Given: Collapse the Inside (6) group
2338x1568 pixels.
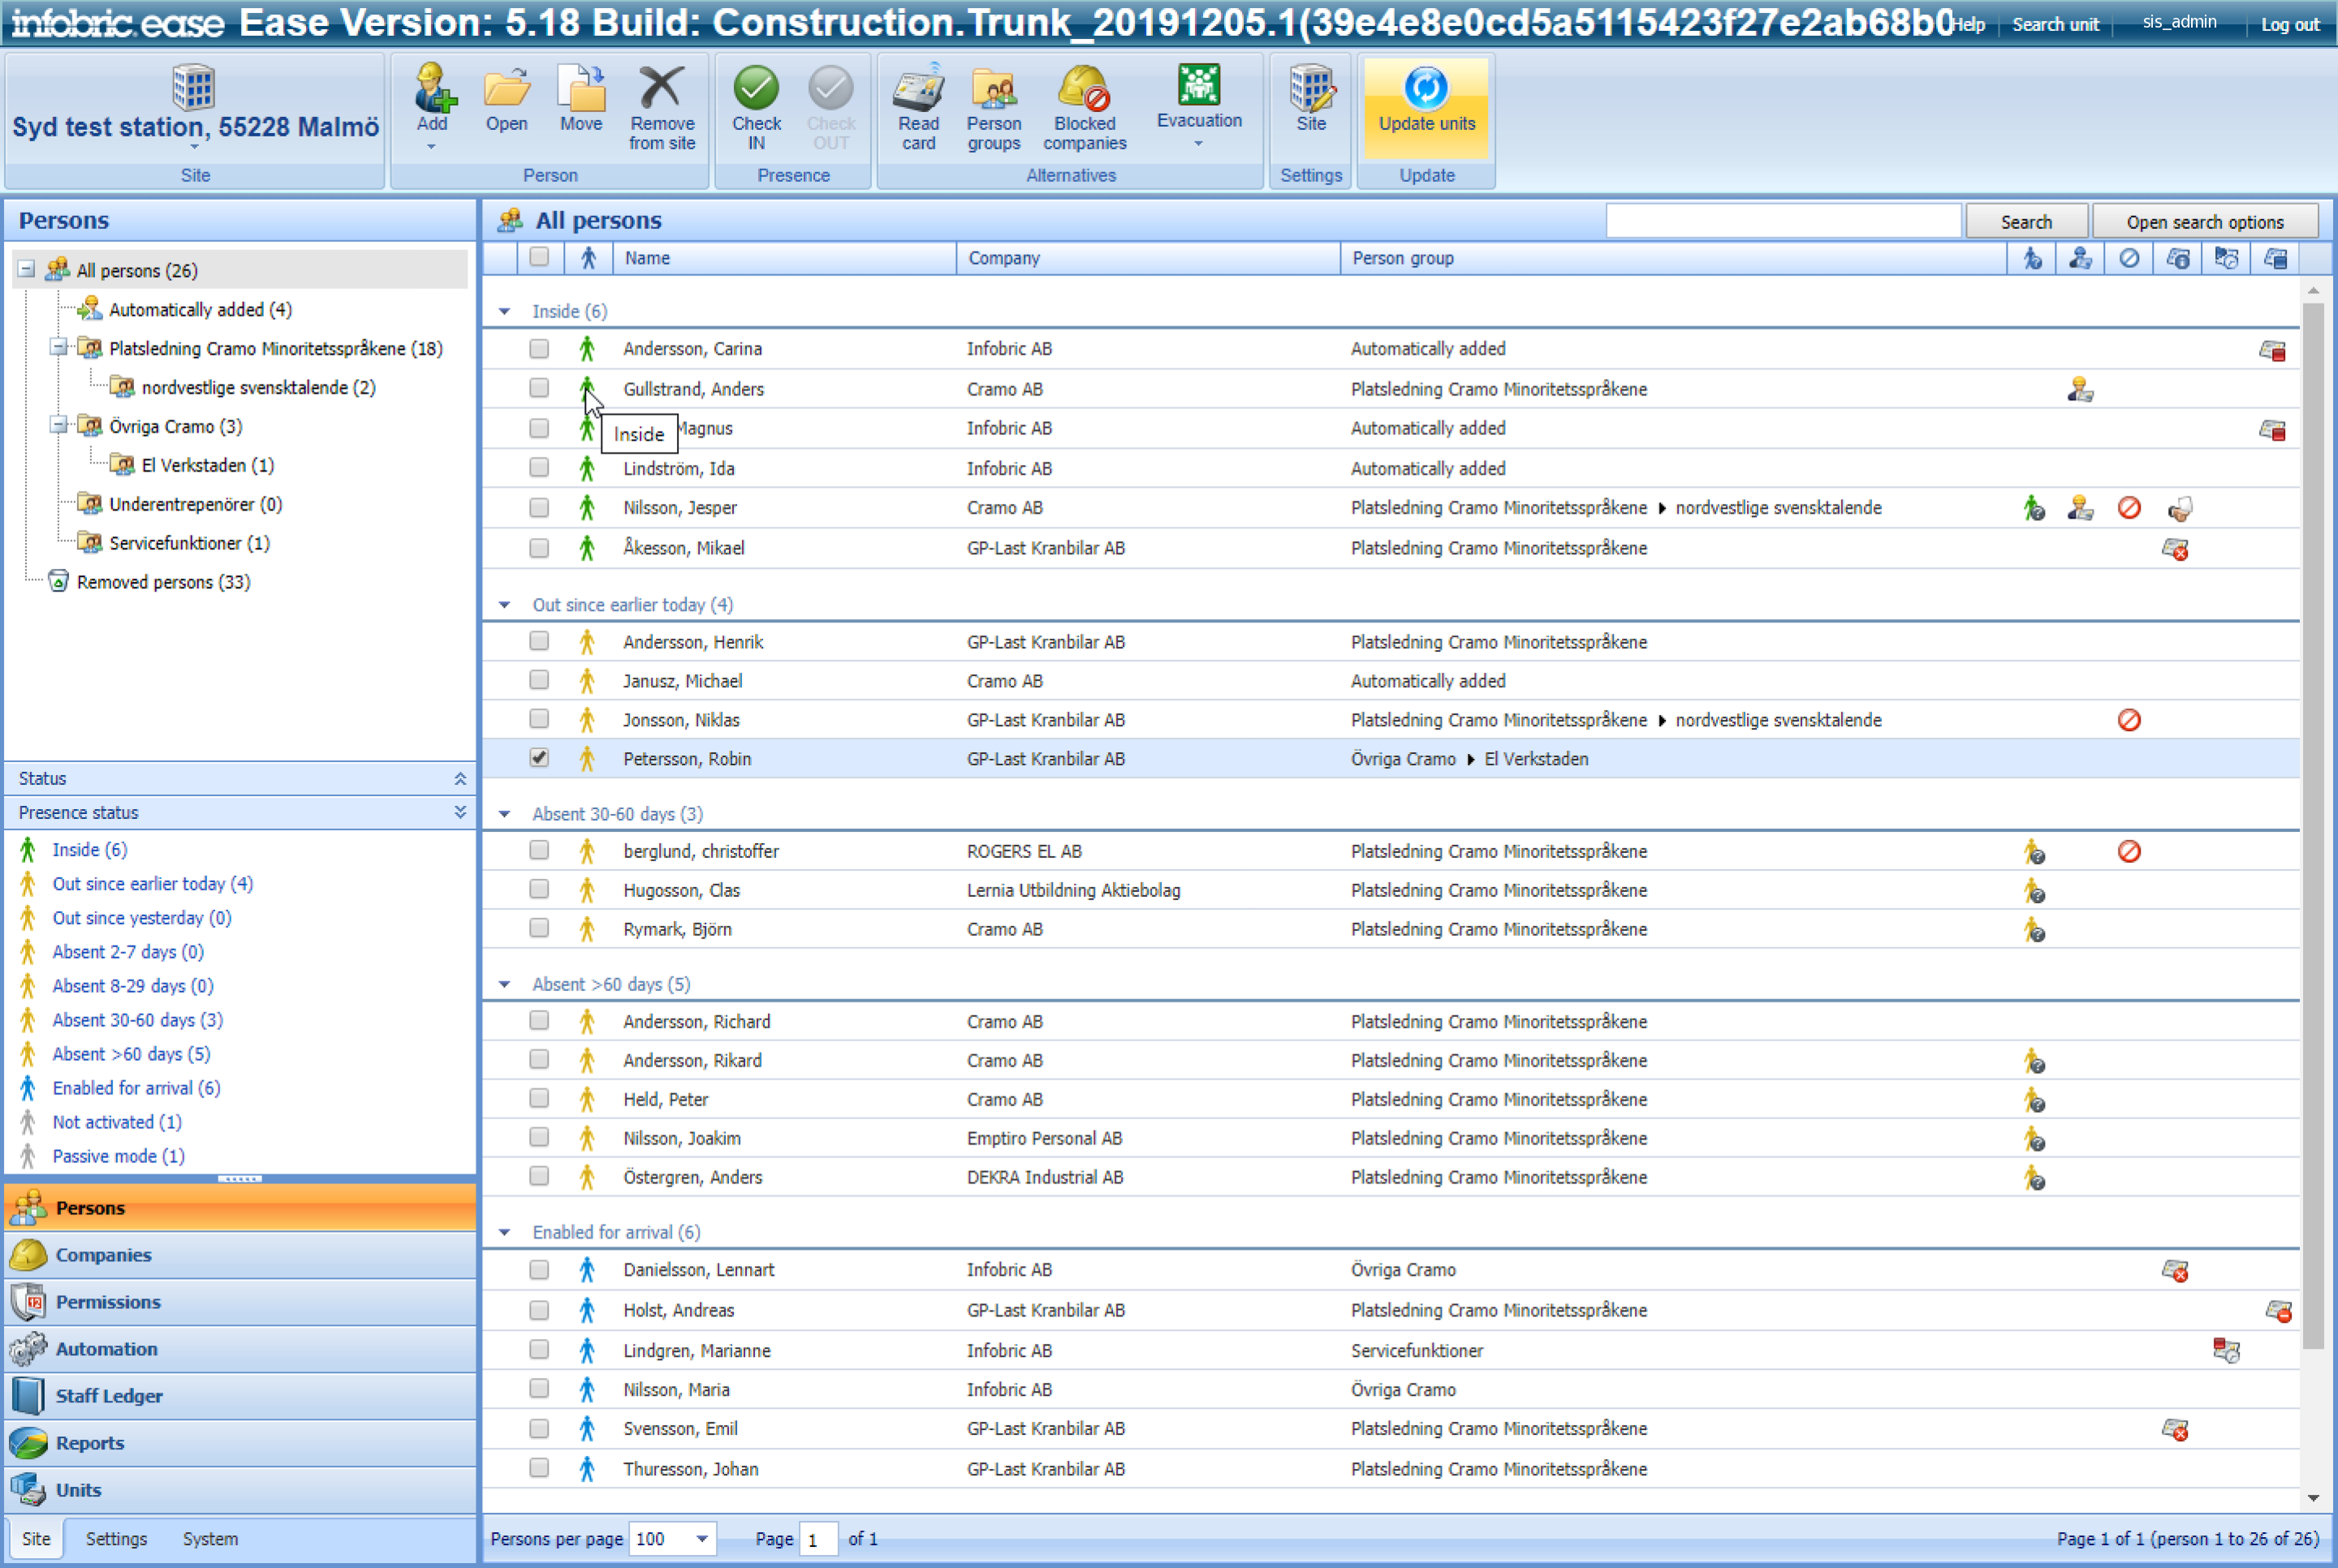Looking at the screenshot, I should (505, 311).
